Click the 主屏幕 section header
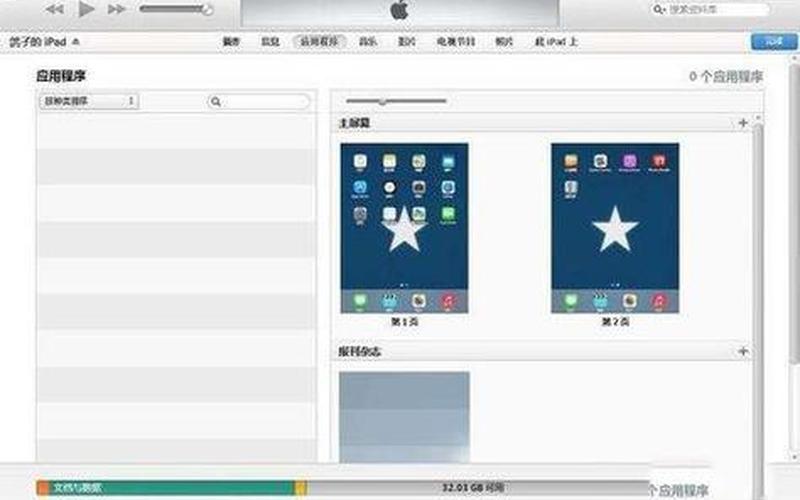Viewport: 800px width, 500px height. pyautogui.click(x=355, y=122)
